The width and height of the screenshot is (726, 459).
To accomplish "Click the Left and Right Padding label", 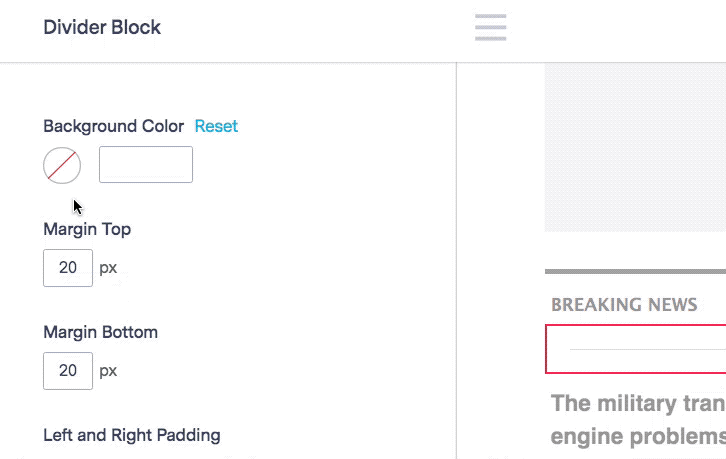I will pos(132,435).
